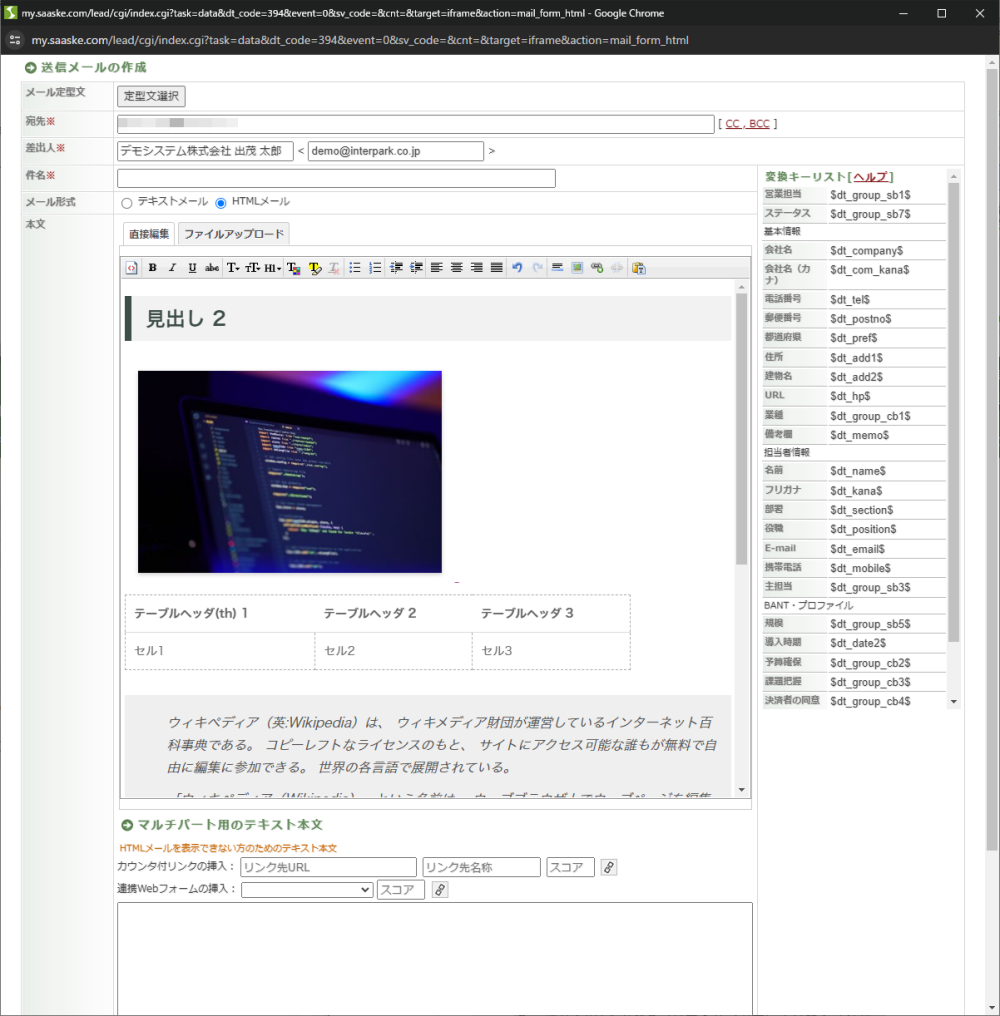Screen dimensions: 1000x1016
Task: Click the 定型文選択 button
Action: (151, 96)
